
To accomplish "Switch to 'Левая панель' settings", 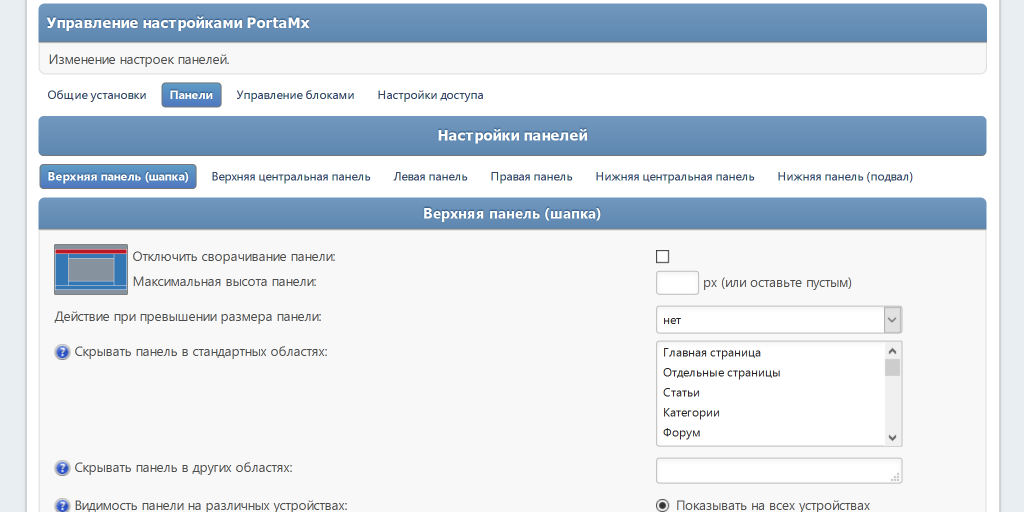I will tap(430, 177).
